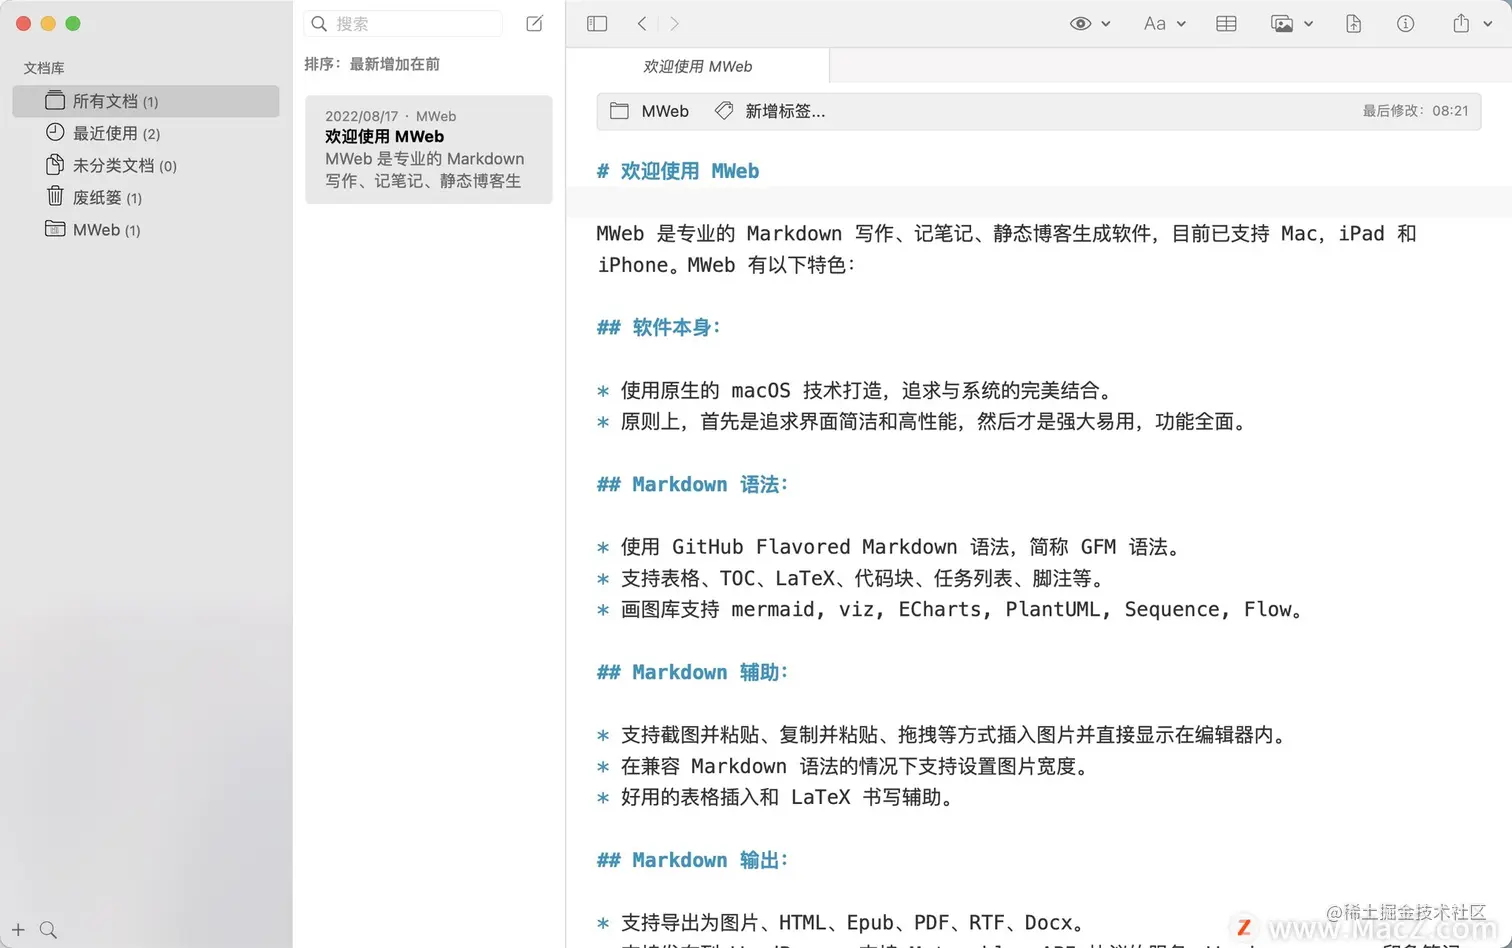Viewport: 1512px width, 948px height.
Task: Click 最后修改: 08:21 timestamp
Action: pos(1415,111)
